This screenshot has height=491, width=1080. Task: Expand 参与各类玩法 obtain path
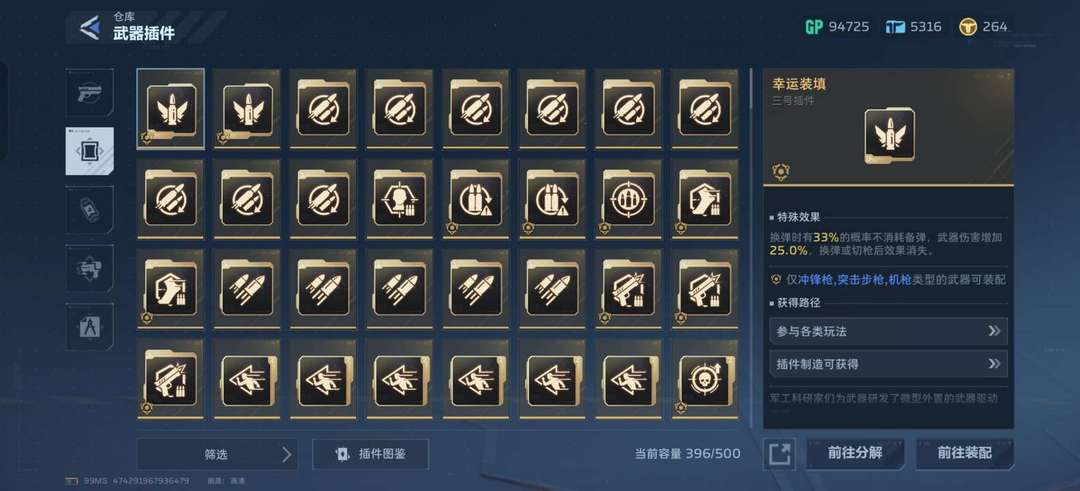[888, 331]
